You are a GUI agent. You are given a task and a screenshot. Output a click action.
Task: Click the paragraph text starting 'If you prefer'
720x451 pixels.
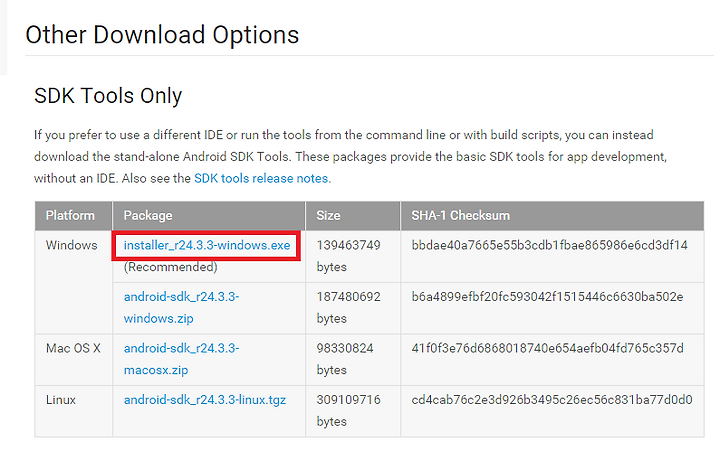(350, 157)
